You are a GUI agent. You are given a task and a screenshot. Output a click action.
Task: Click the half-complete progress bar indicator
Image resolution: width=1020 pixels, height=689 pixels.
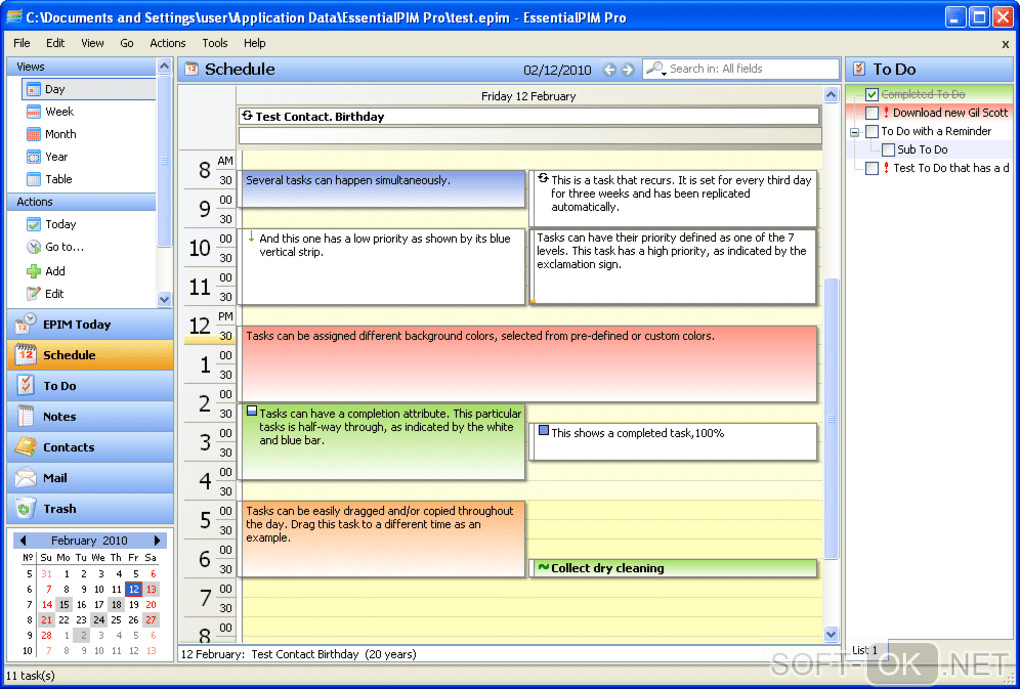pos(252,411)
